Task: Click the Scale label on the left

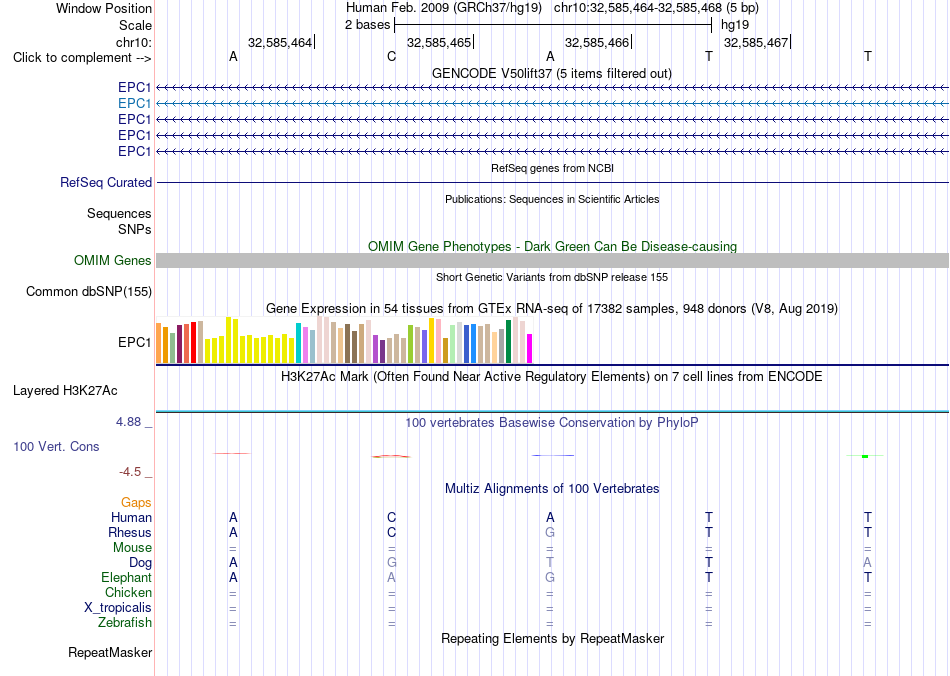Action: click(135, 25)
